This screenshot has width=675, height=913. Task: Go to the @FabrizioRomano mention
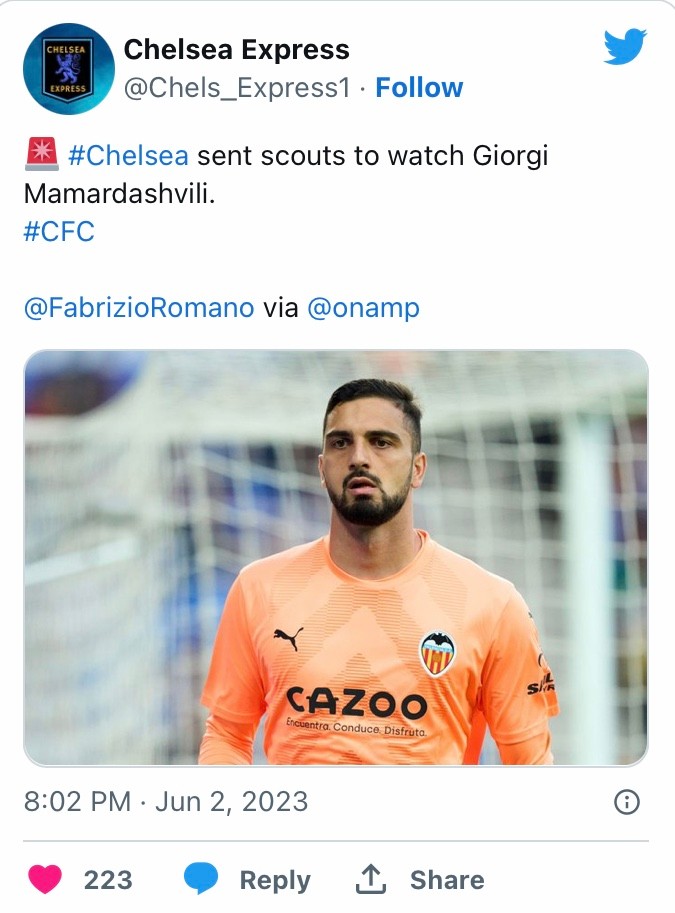pyautogui.click(x=139, y=308)
